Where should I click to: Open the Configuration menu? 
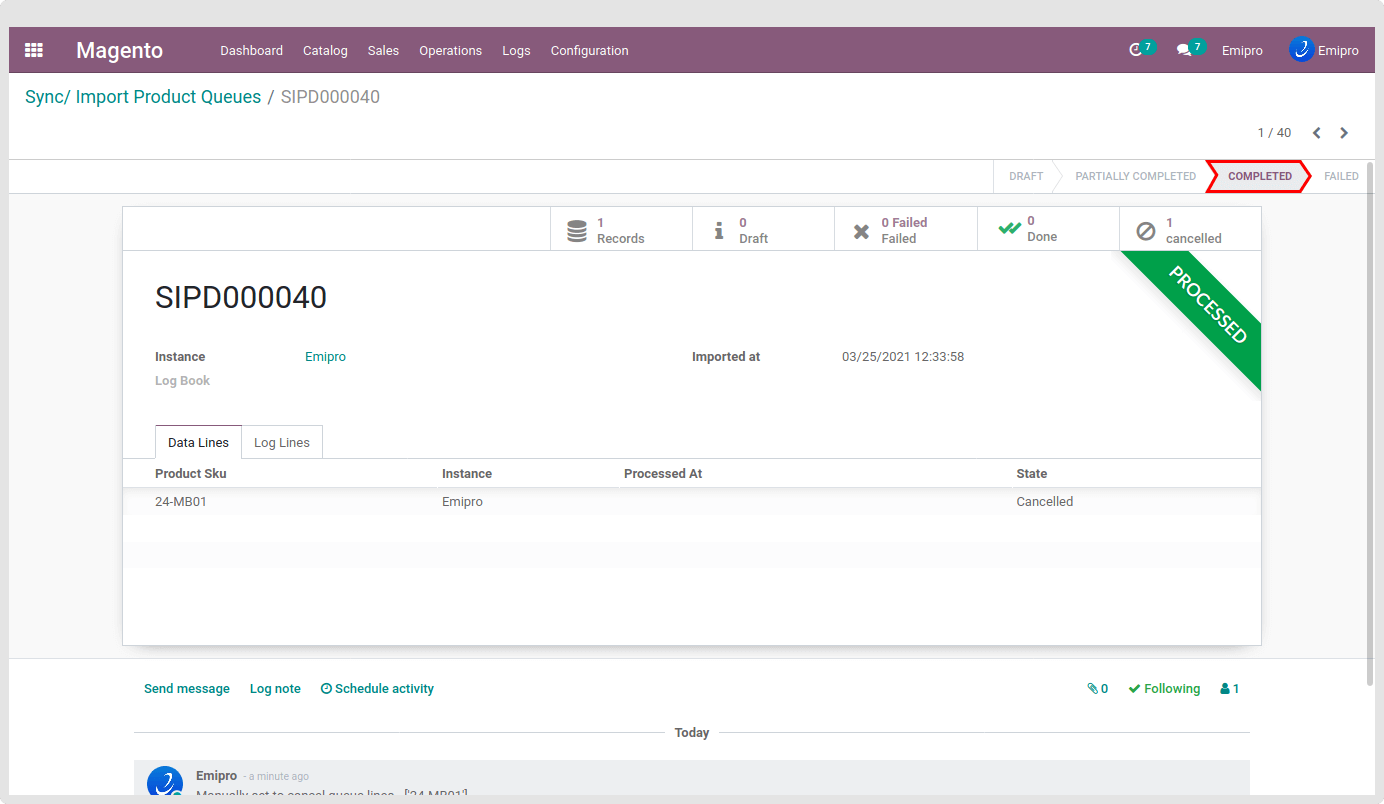[590, 50]
